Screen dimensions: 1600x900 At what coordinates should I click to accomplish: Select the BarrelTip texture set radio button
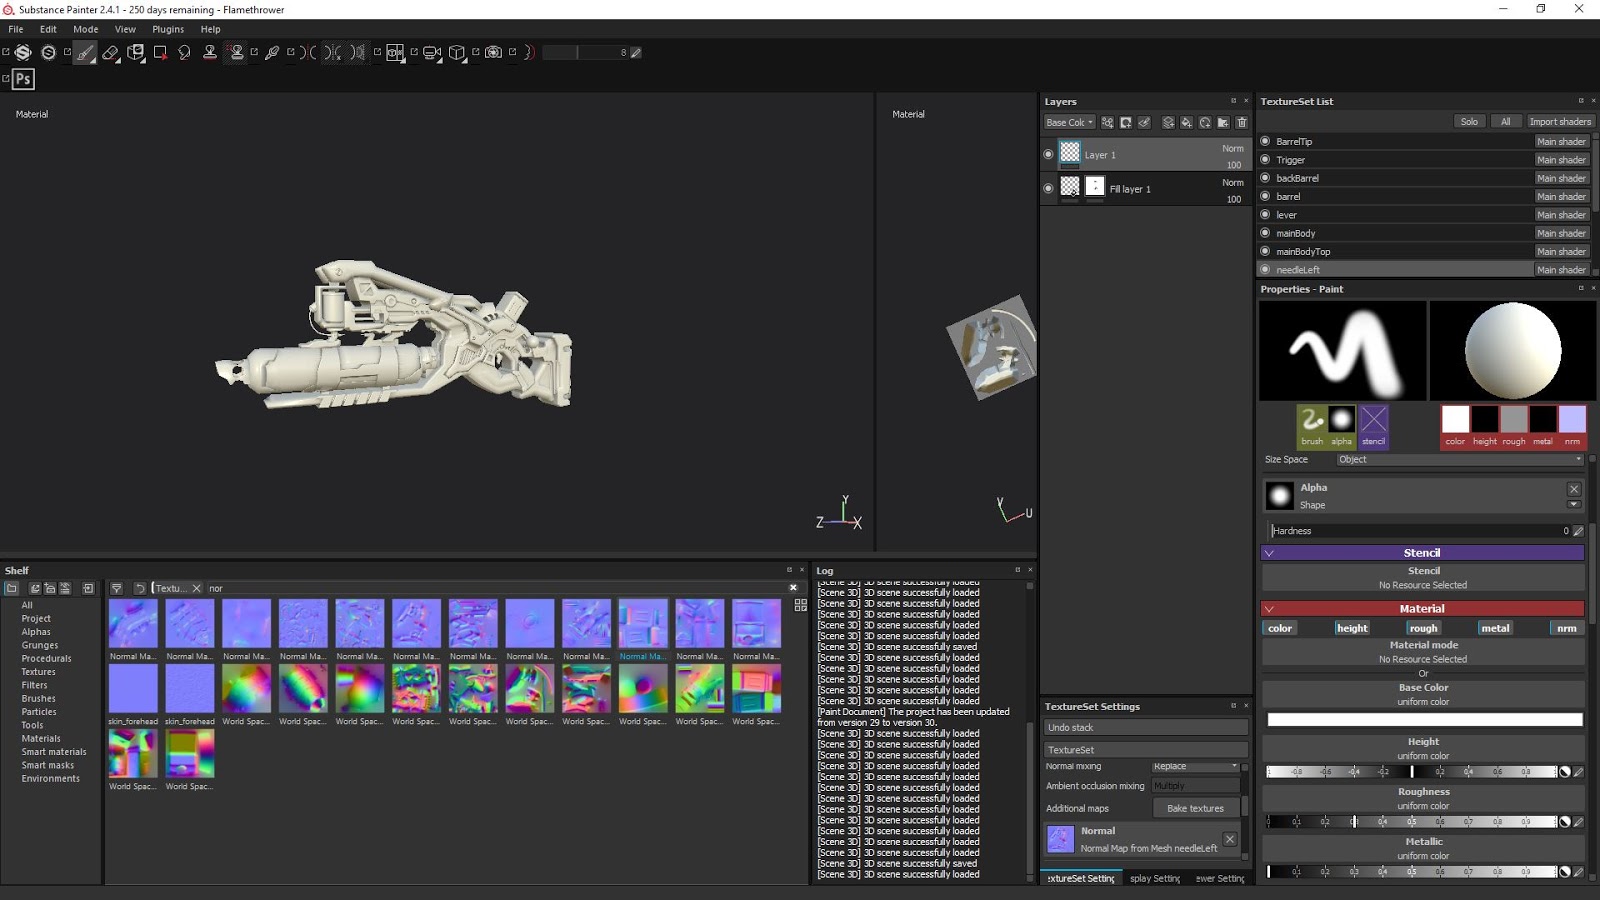click(x=1266, y=142)
